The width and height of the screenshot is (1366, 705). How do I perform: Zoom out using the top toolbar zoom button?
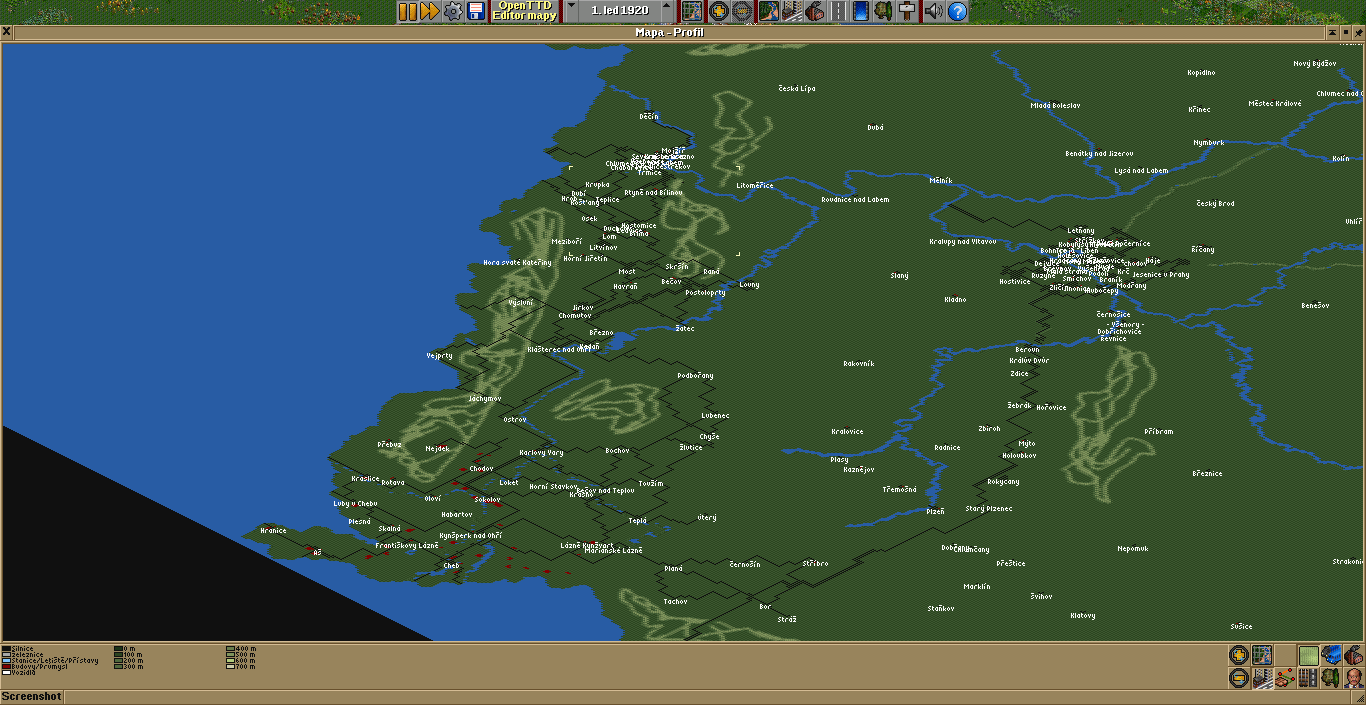click(741, 11)
